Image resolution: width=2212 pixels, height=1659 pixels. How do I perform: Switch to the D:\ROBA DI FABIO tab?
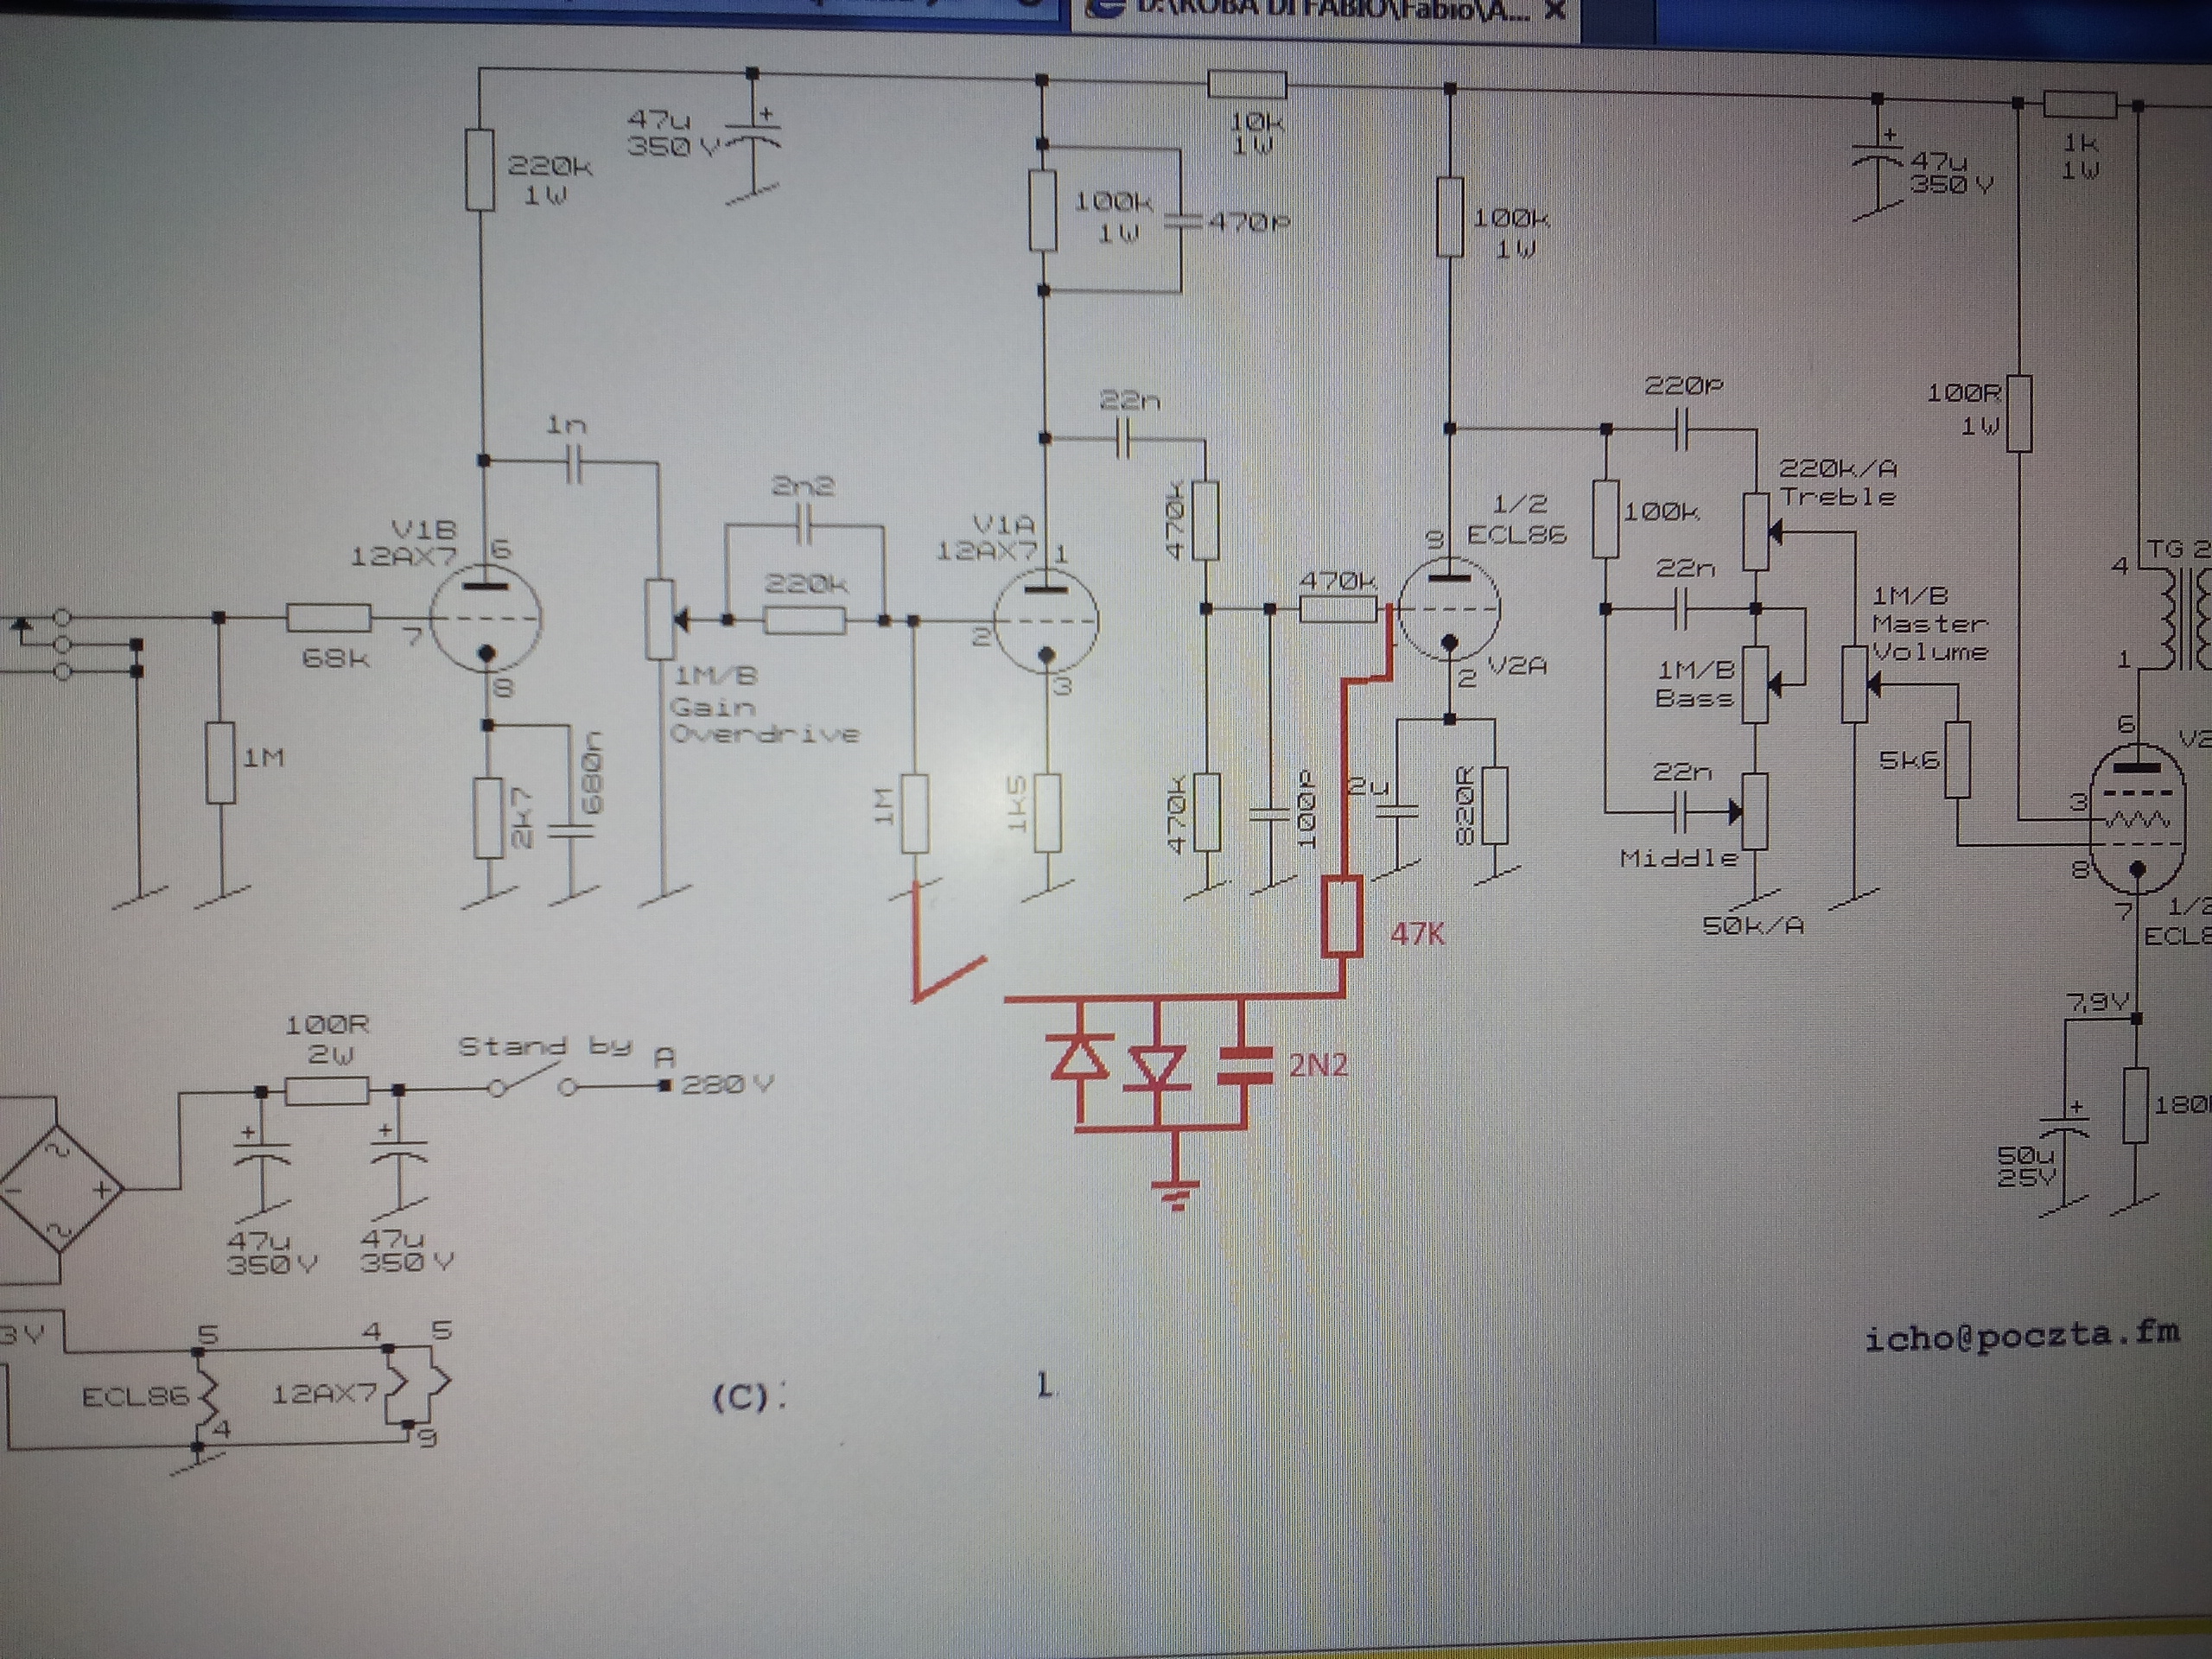pyautogui.click(x=1330, y=10)
